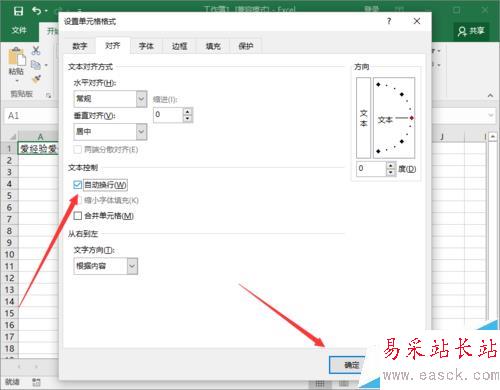Toggle the 自动换行 wrap text checkbox
This screenshot has width=500, height=390.
coord(77,185)
